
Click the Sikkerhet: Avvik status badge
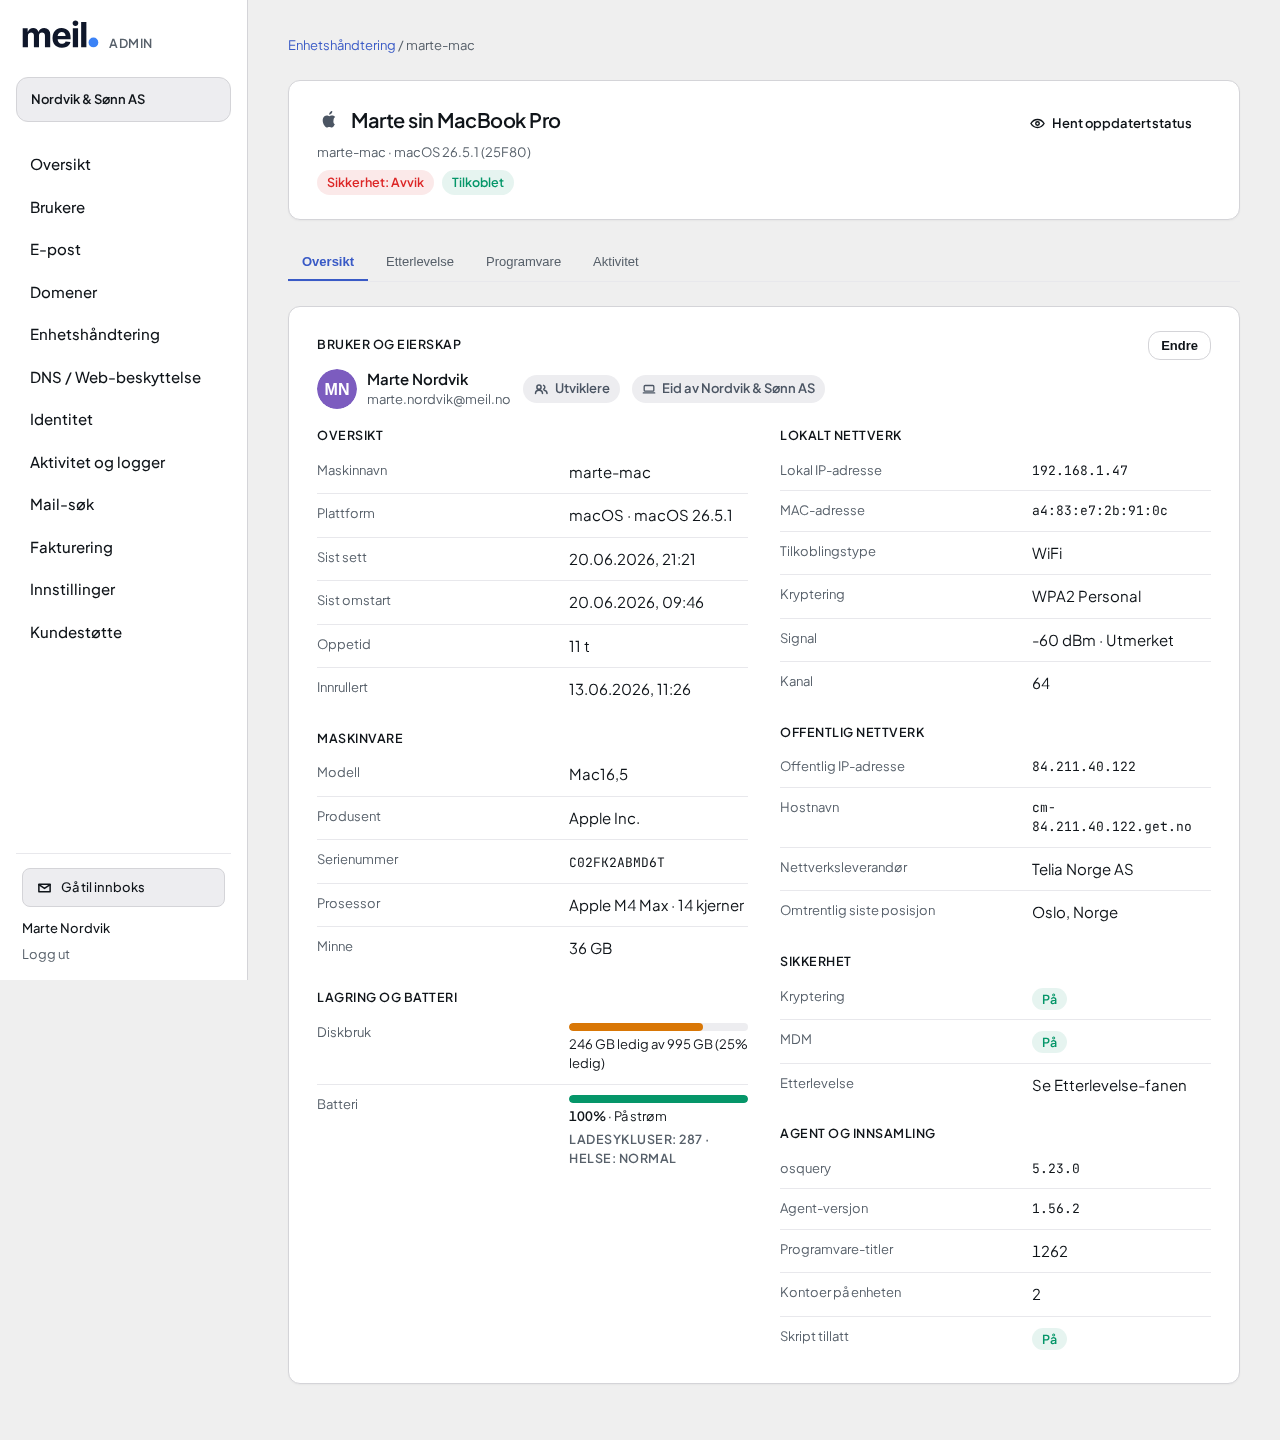click(375, 183)
